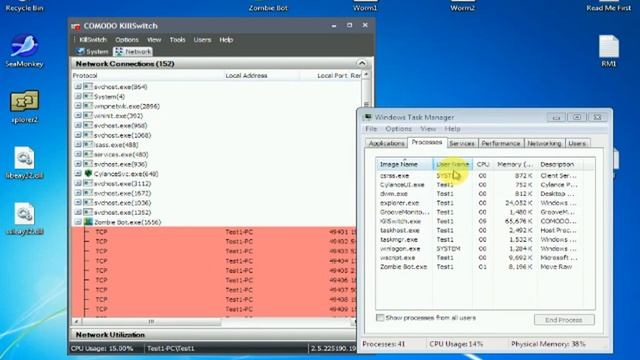640x360 pixels.
Task: Expand the CylanceSvc.exe(648) node
Action: point(78,173)
